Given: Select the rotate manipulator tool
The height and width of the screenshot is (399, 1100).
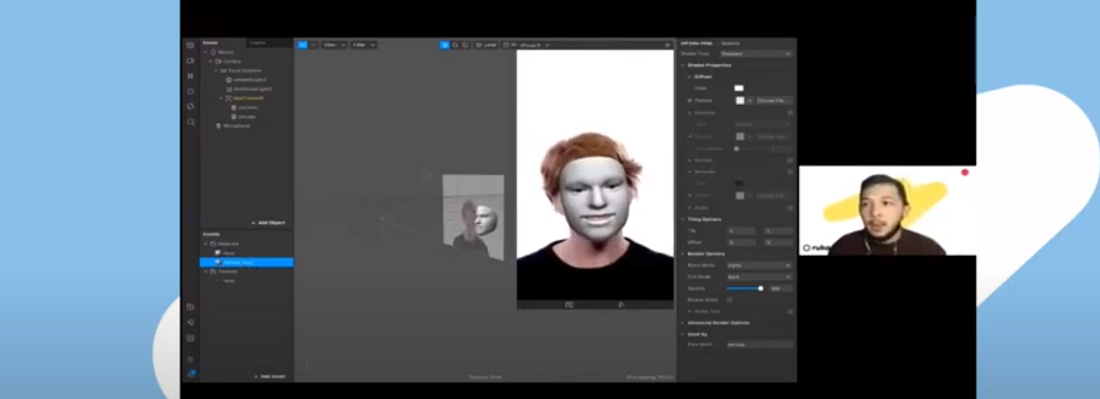Looking at the screenshot, I should pos(455,45).
